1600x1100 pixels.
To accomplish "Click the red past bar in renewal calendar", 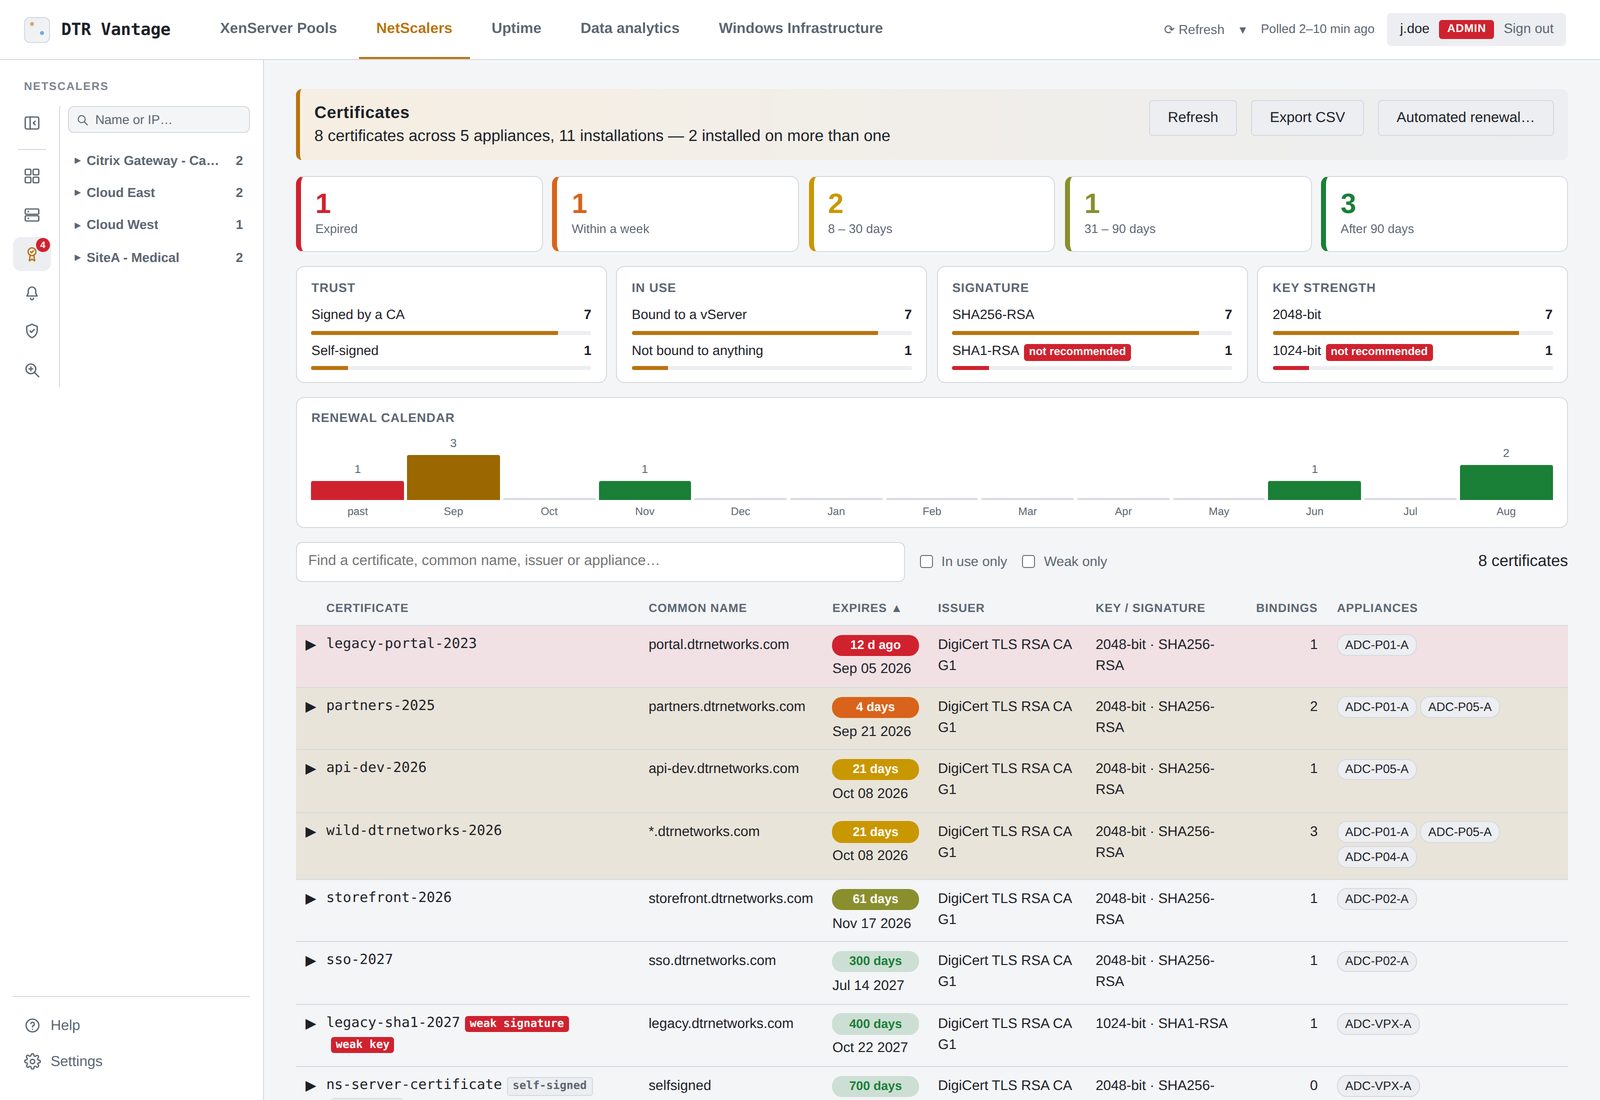I will [357, 490].
